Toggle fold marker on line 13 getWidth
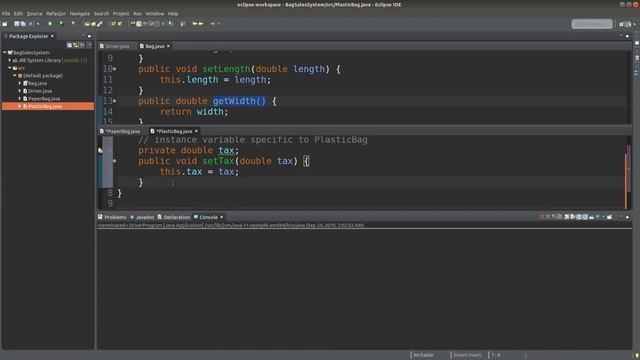Viewport: 640px width, 360px height. 115,101
